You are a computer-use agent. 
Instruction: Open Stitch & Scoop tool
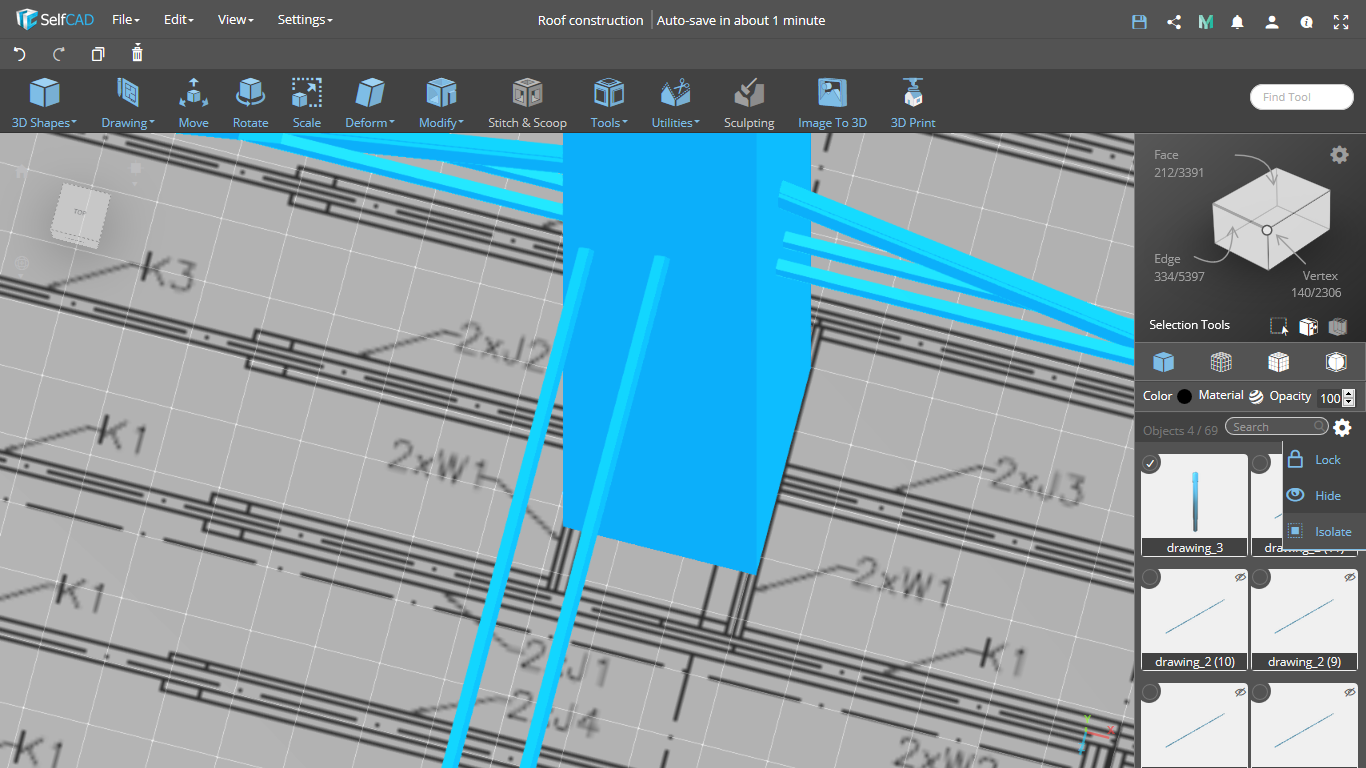tap(527, 104)
